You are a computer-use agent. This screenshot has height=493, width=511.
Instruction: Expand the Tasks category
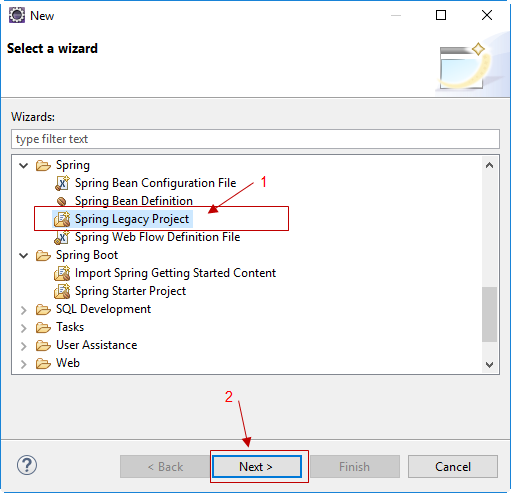pos(24,328)
